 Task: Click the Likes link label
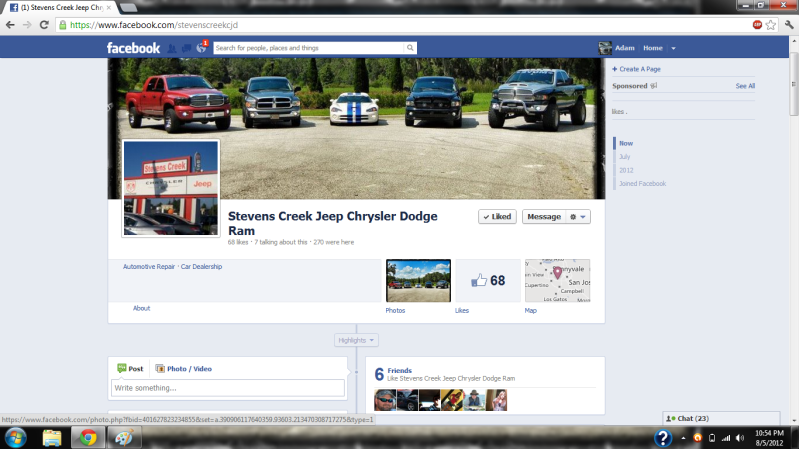click(x=462, y=310)
